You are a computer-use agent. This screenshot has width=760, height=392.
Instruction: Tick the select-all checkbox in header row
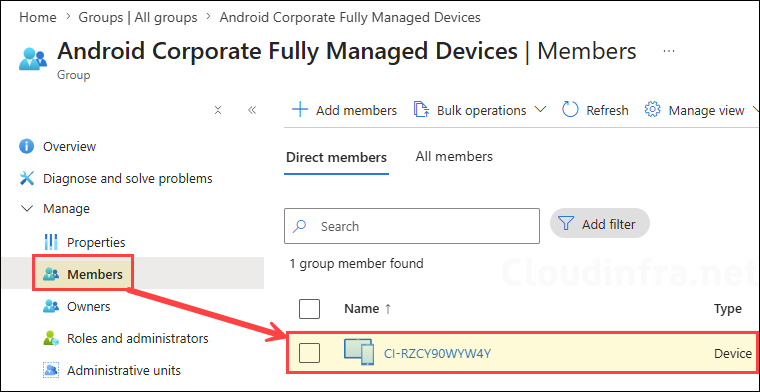coord(309,309)
